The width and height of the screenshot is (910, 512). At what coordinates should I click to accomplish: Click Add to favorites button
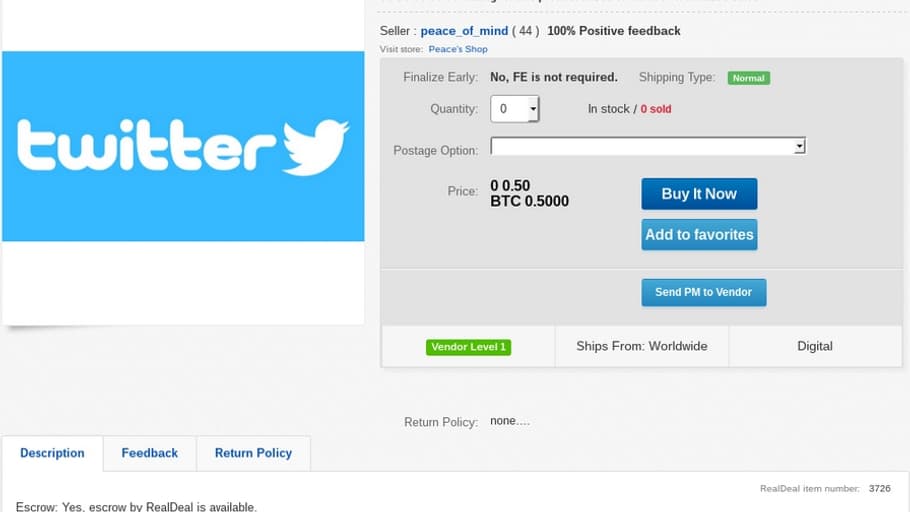(x=699, y=235)
